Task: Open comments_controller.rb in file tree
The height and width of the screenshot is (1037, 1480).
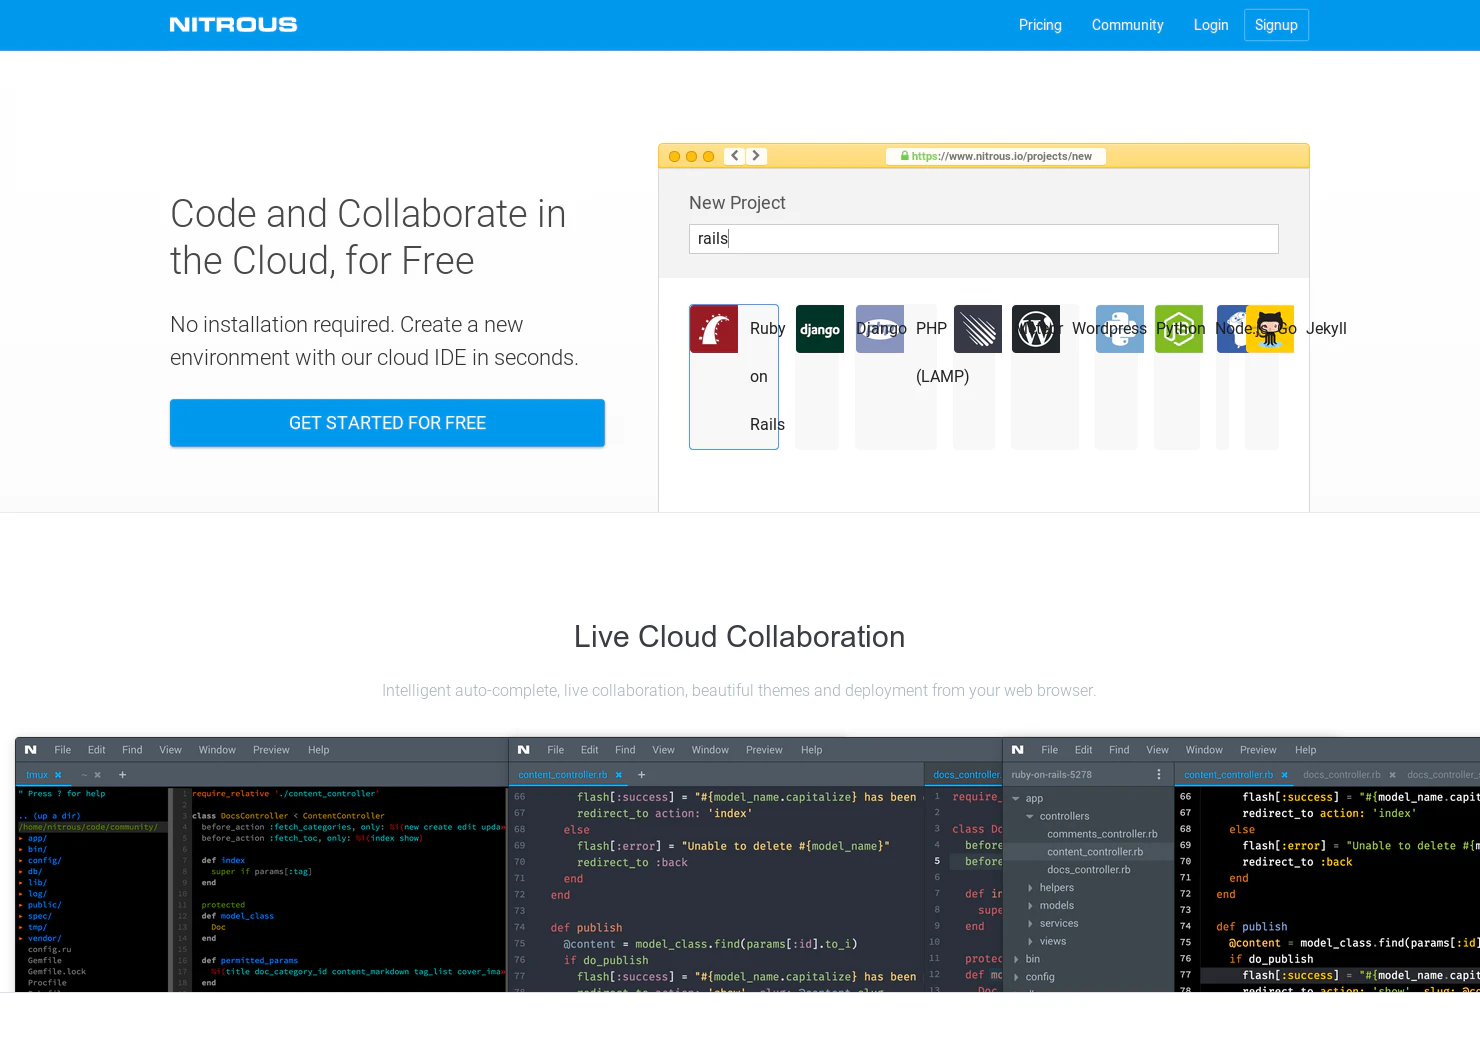Action: point(1102,834)
